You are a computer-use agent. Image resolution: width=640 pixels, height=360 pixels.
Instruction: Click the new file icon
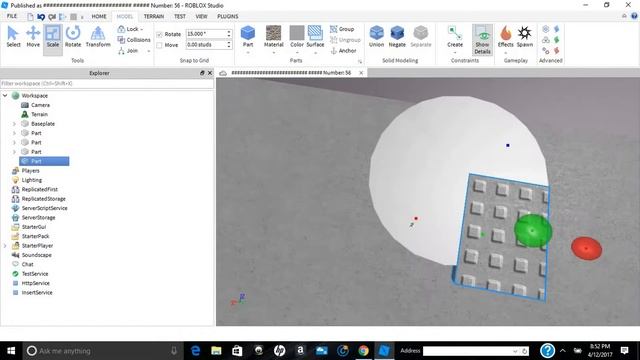tap(30, 17)
